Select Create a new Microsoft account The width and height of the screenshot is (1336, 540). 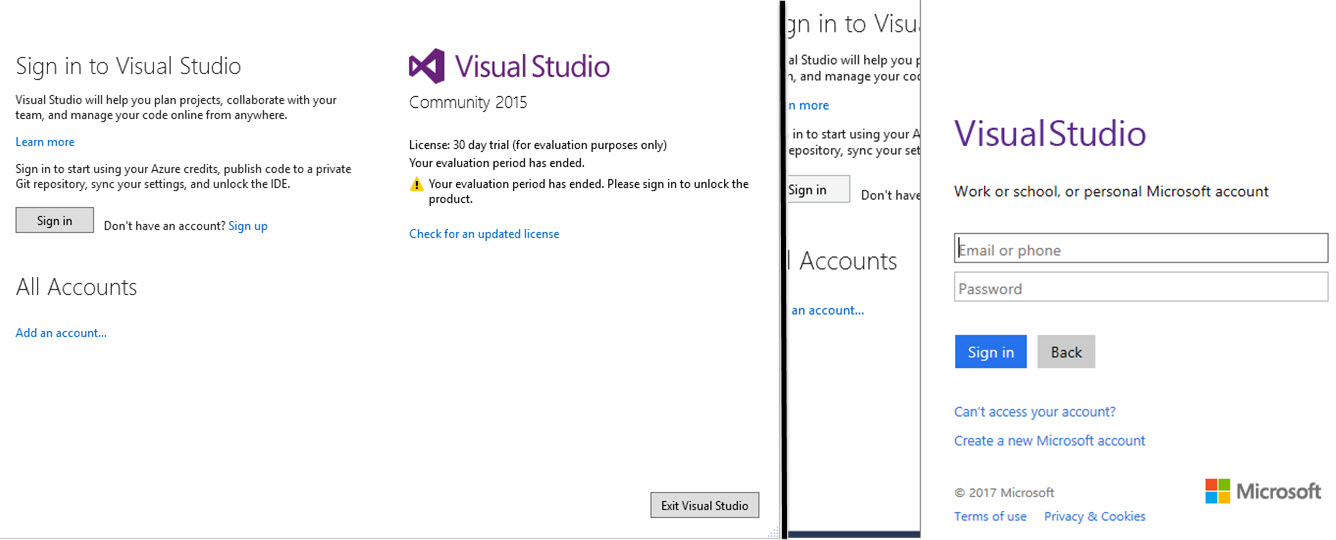(1050, 441)
